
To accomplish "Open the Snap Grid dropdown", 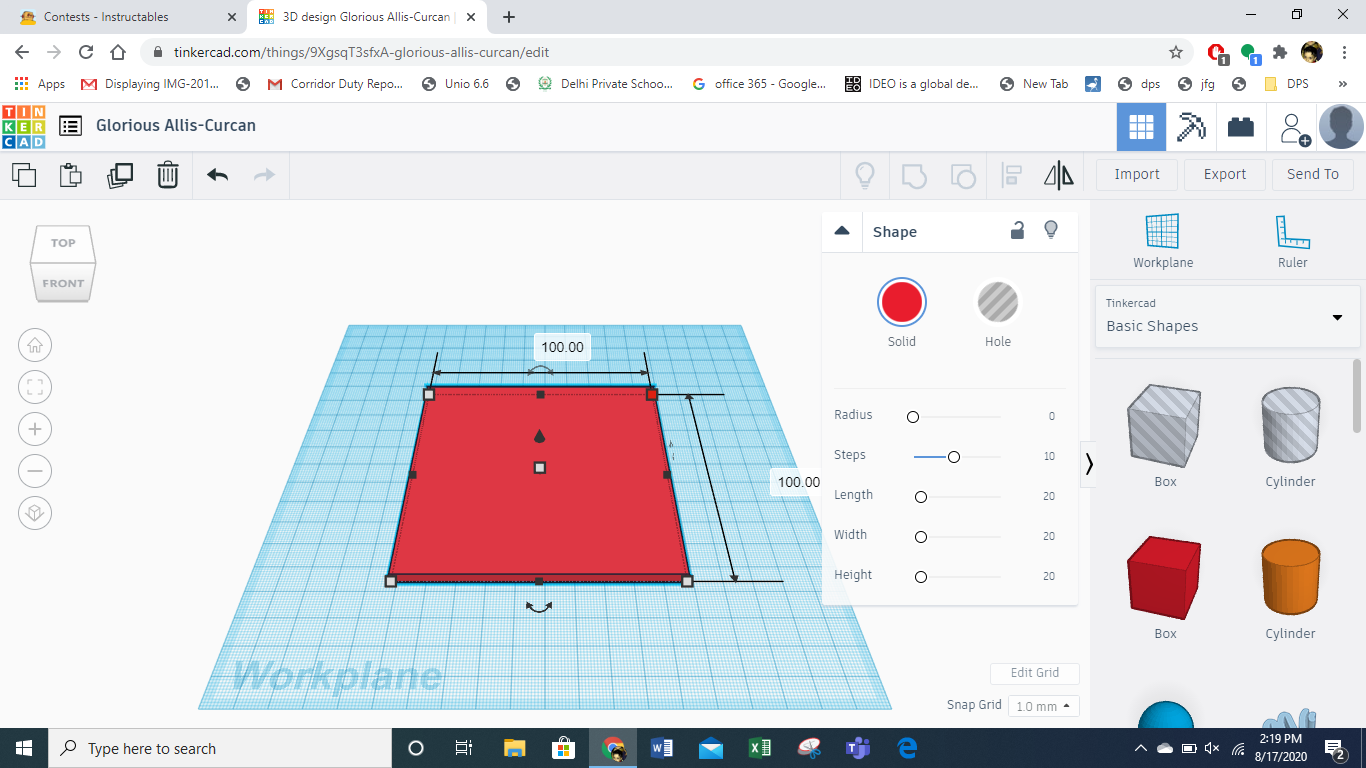I will pyautogui.click(x=1043, y=706).
